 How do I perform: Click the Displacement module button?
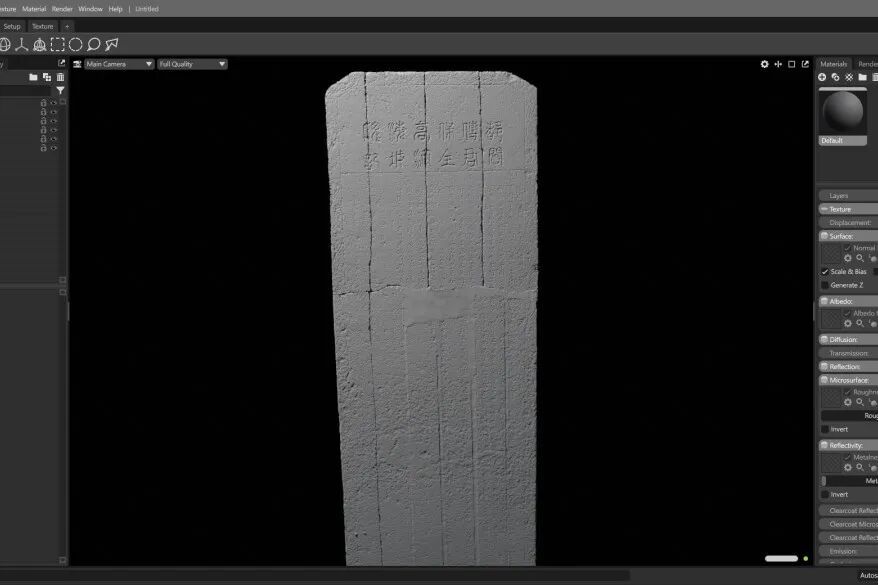[x=849, y=223]
